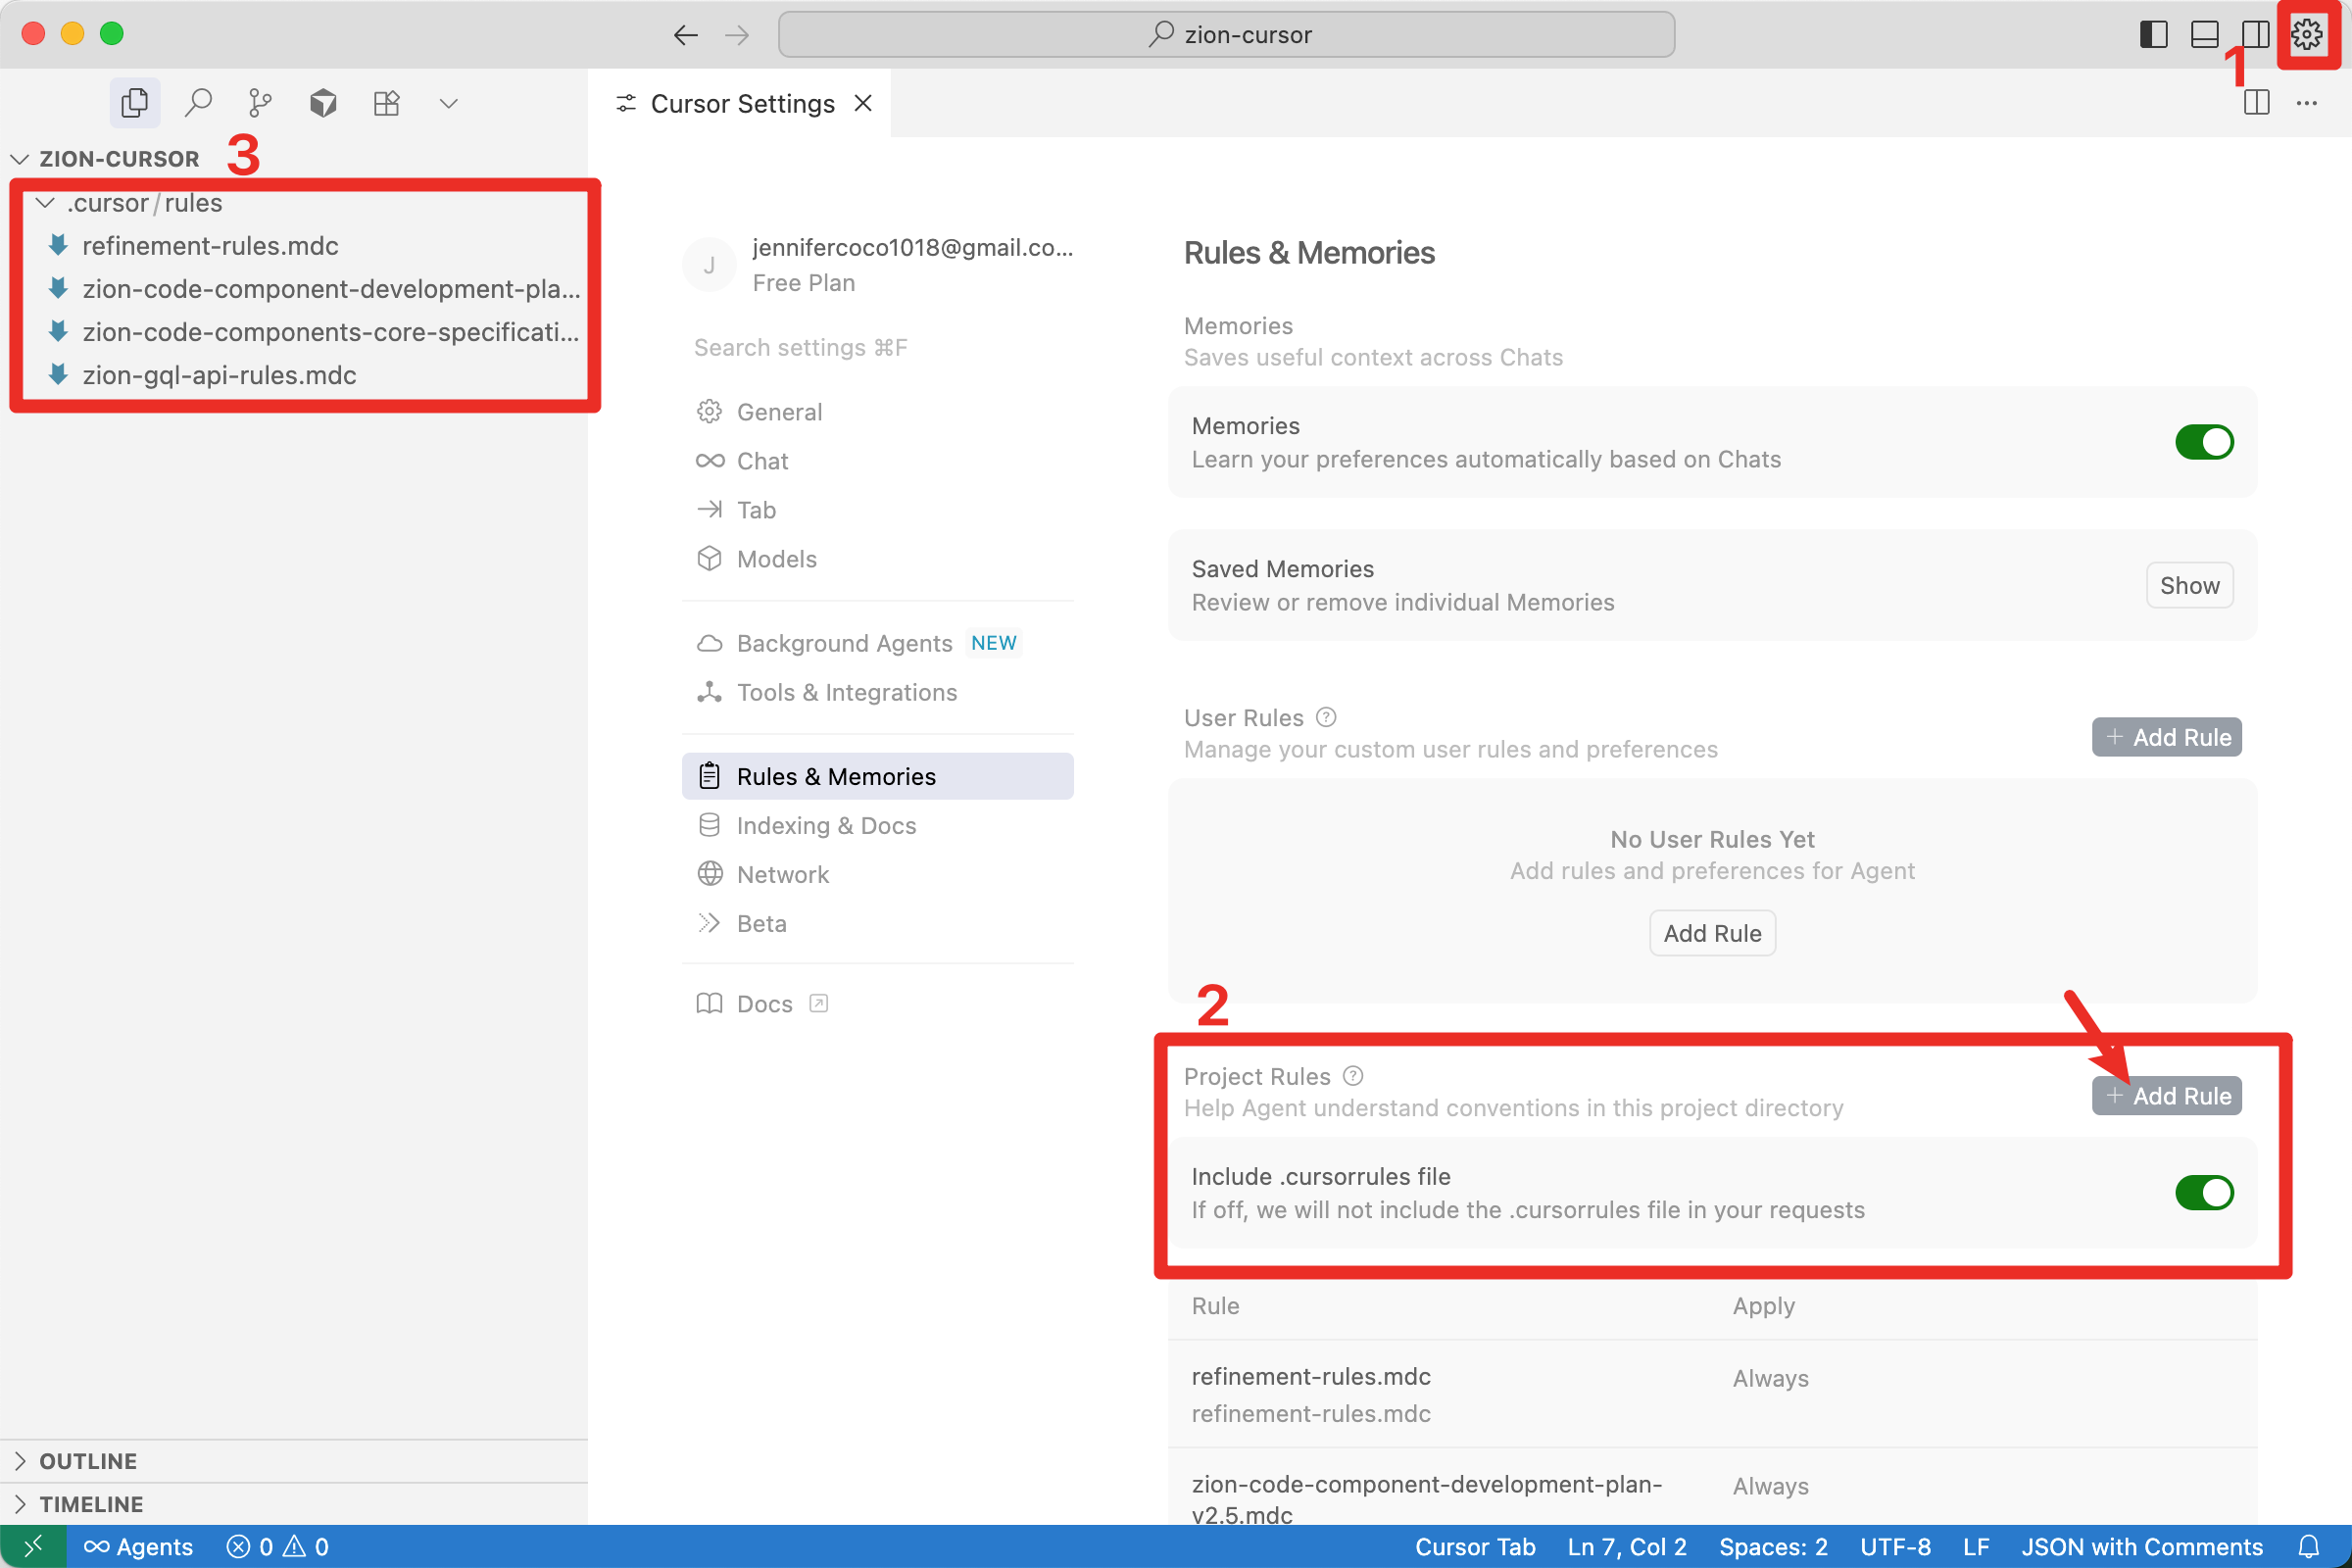
Task: Change indentation via Spaces: 2
Action: tap(1773, 1547)
